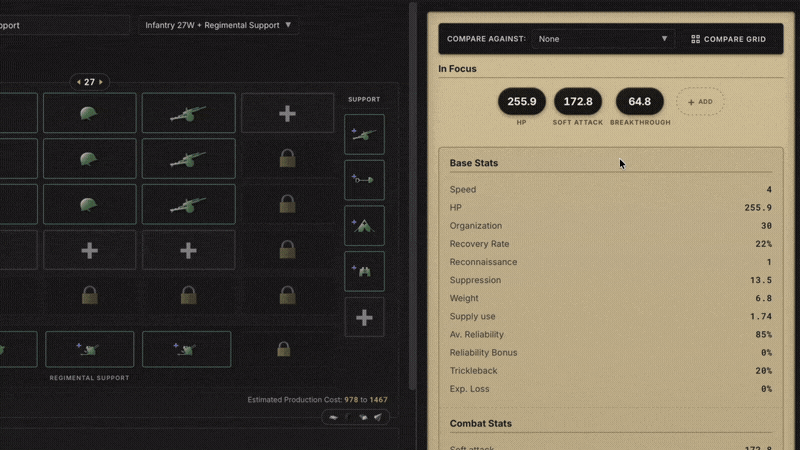The height and width of the screenshot is (450, 800).
Task: Open the support artillery company slot
Action: coord(364,134)
